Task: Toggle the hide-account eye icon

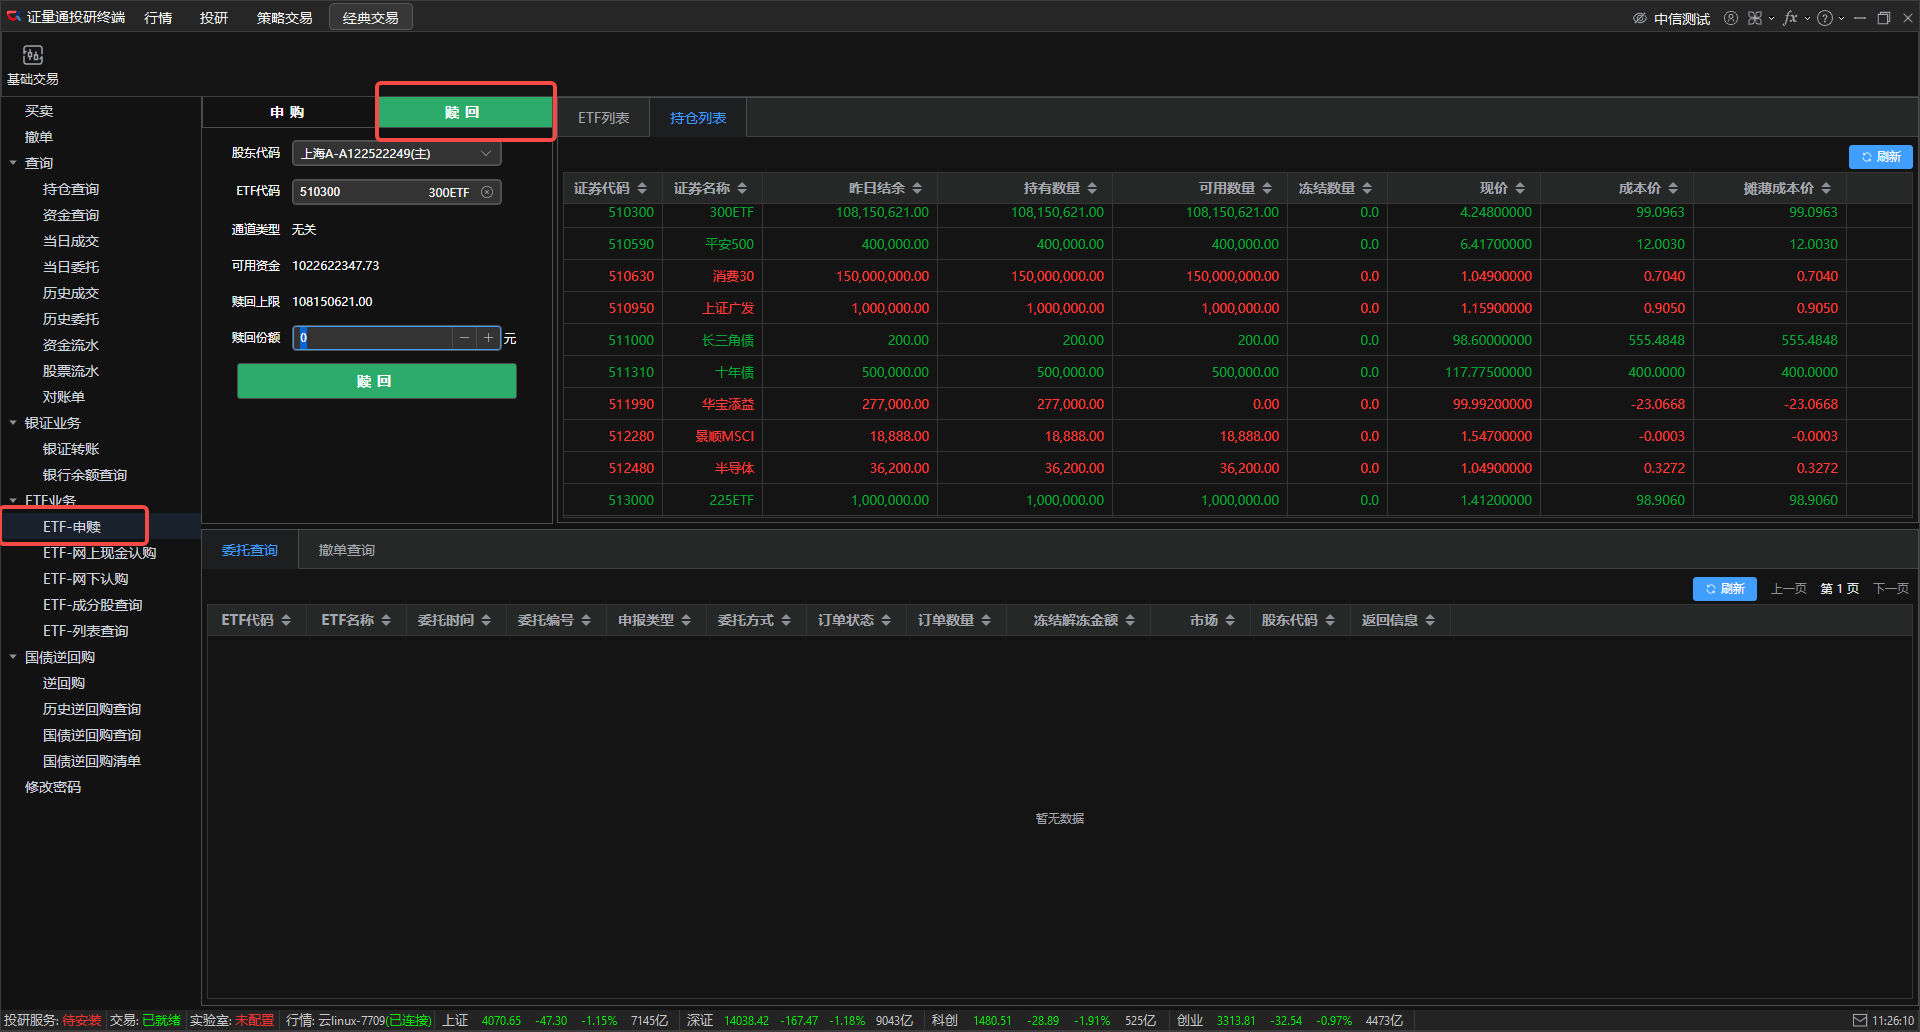Action: point(1640,18)
